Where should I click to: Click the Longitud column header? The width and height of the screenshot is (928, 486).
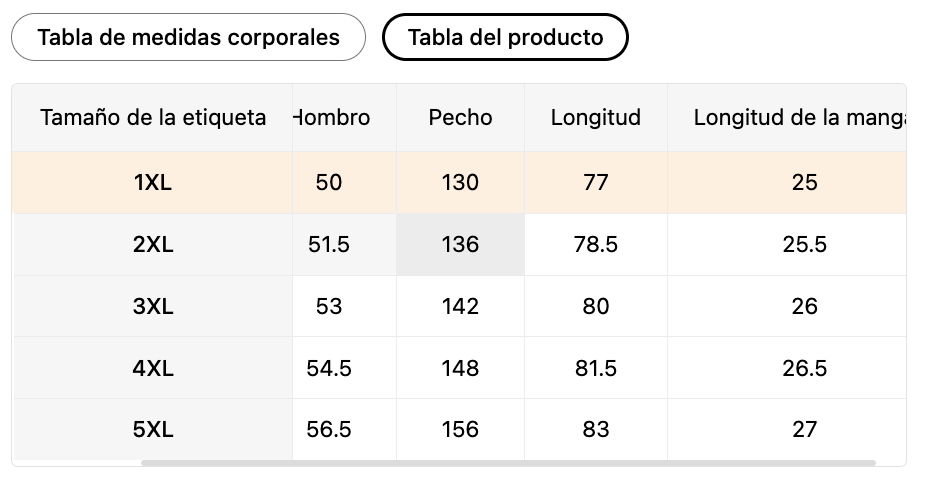(x=596, y=117)
